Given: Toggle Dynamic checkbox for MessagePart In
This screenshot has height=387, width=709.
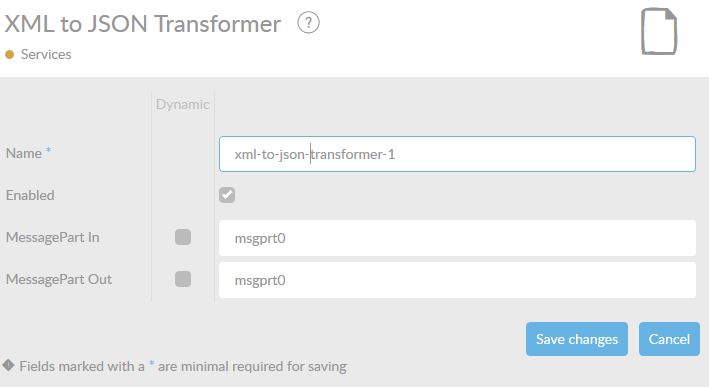Looking at the screenshot, I should [x=183, y=237].
